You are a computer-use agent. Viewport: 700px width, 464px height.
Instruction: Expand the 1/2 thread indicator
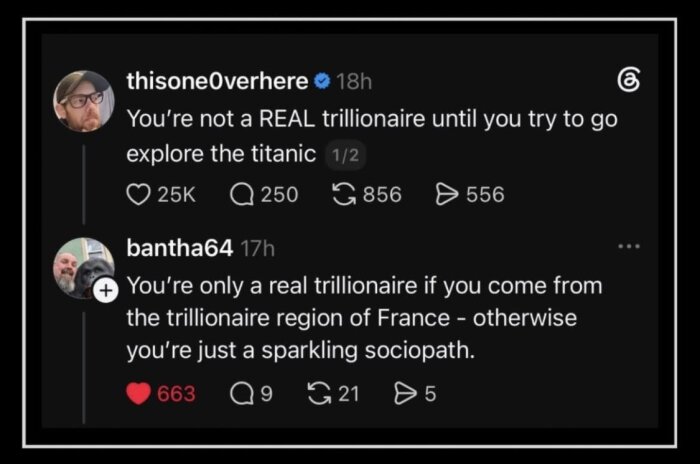click(x=346, y=155)
